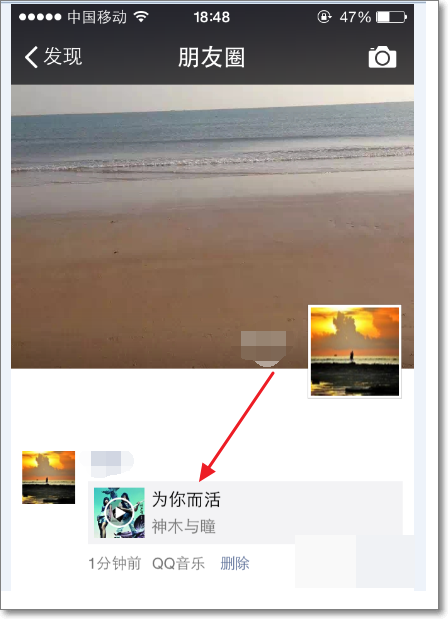
Task: Tap the camera icon to post a moment
Action: coord(382,57)
